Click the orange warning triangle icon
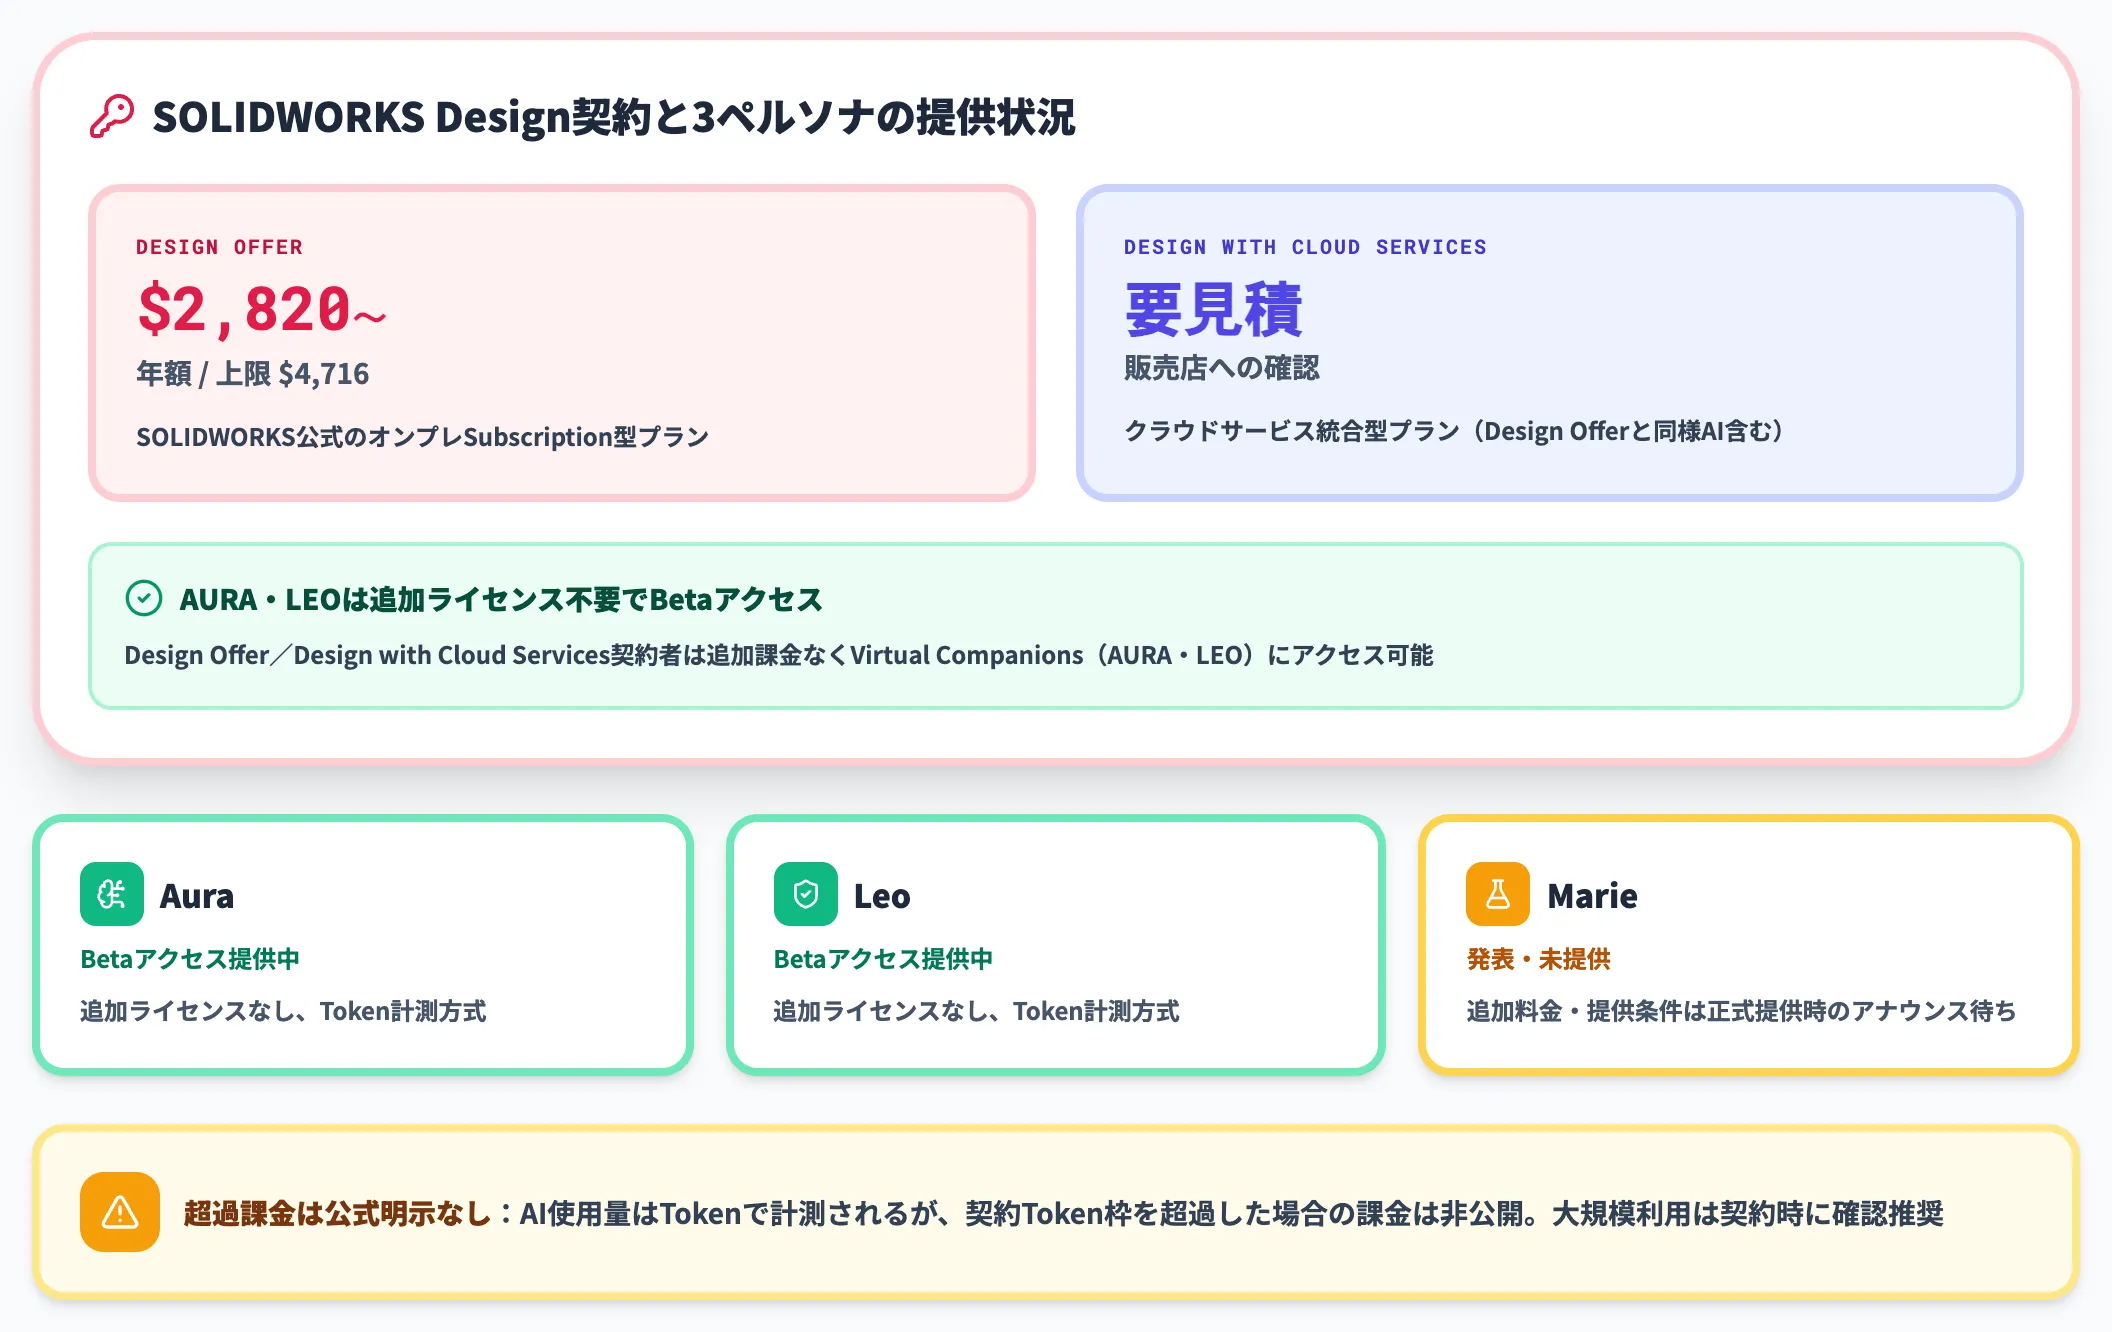 pos(120,1212)
